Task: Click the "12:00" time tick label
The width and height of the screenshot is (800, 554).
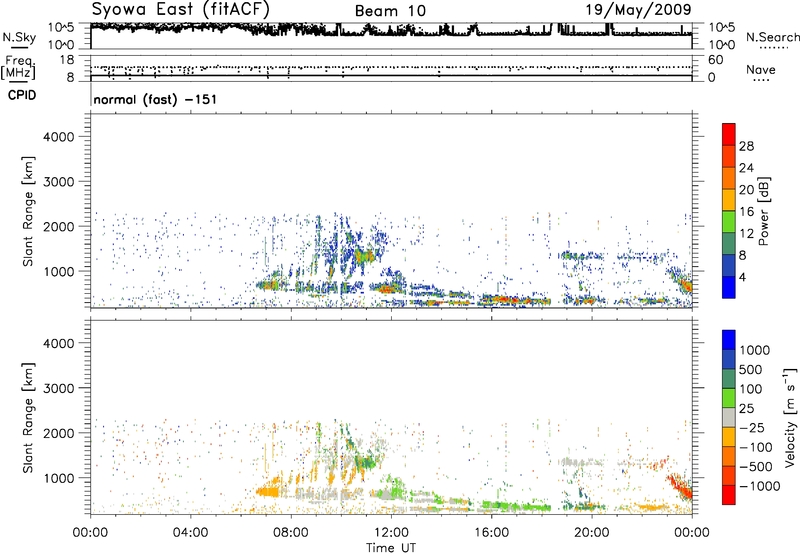Action: click(x=391, y=533)
